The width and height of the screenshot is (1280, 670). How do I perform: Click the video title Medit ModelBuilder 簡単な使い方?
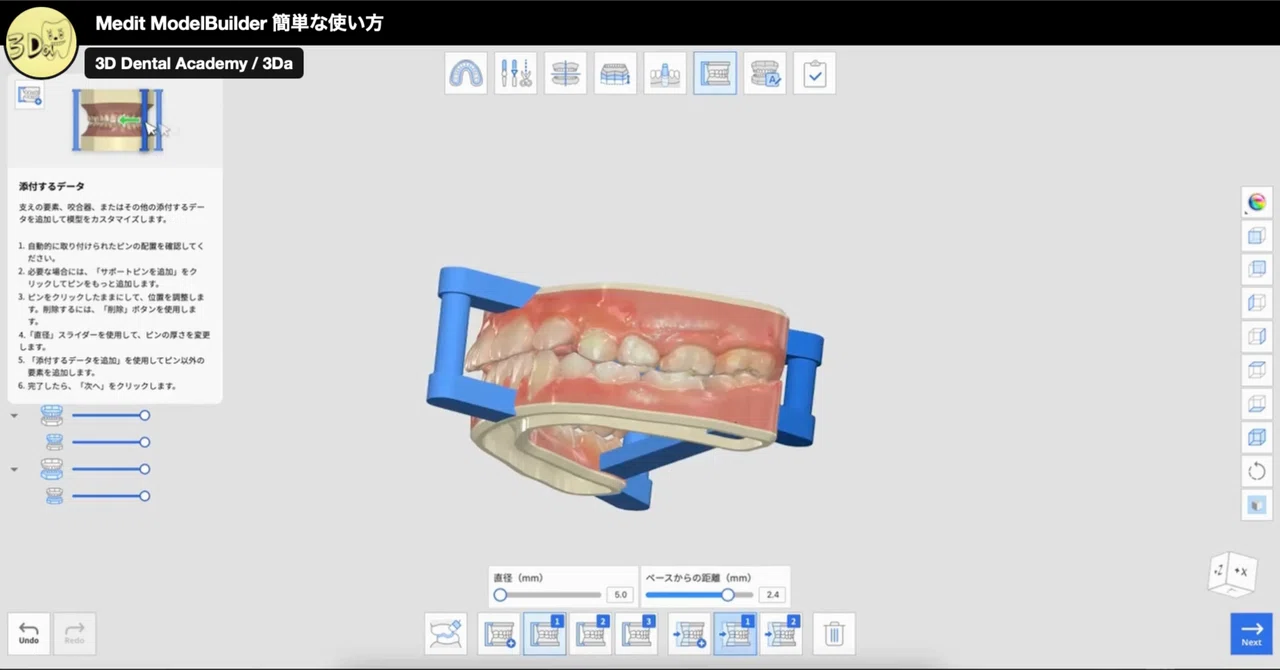[239, 23]
